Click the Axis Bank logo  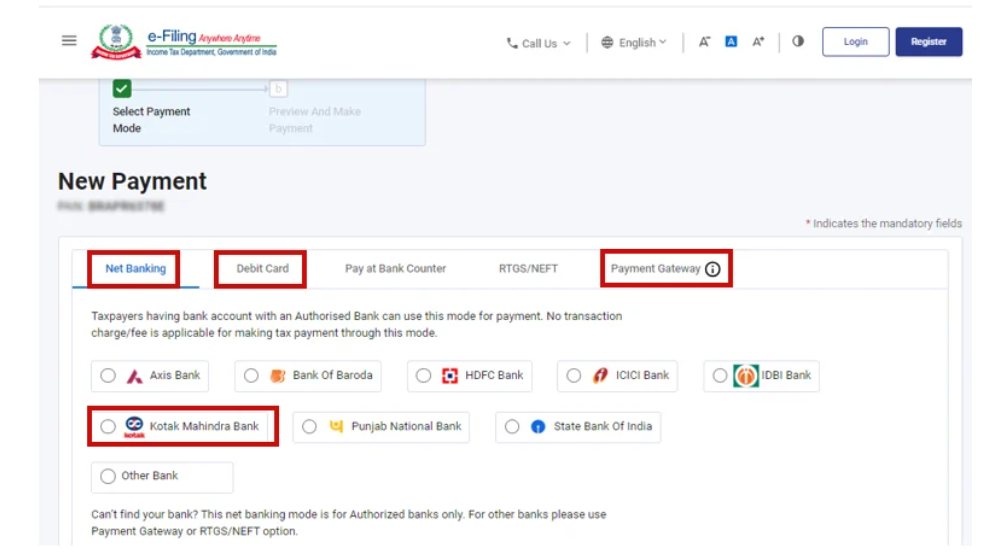click(134, 376)
